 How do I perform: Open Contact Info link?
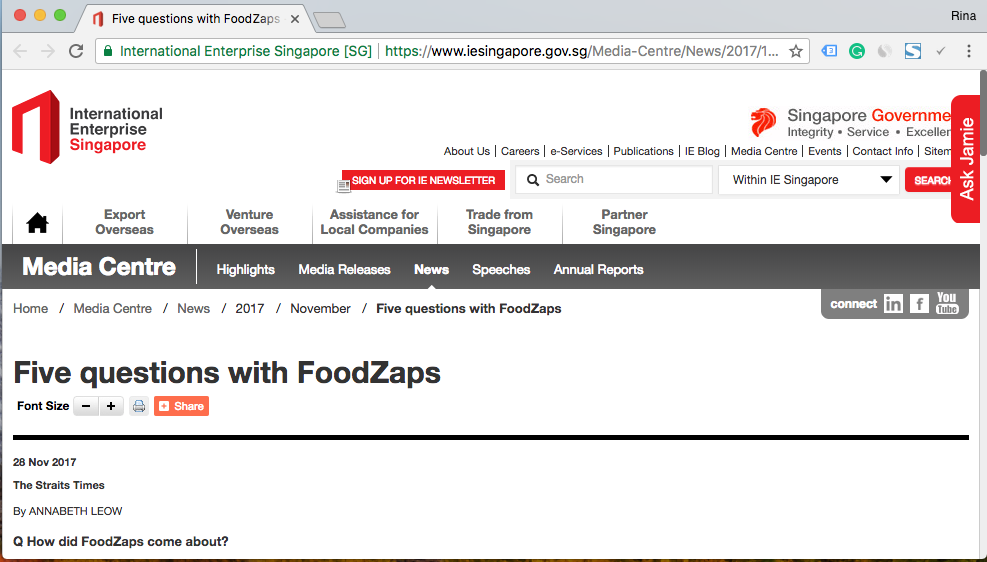[x=883, y=151]
